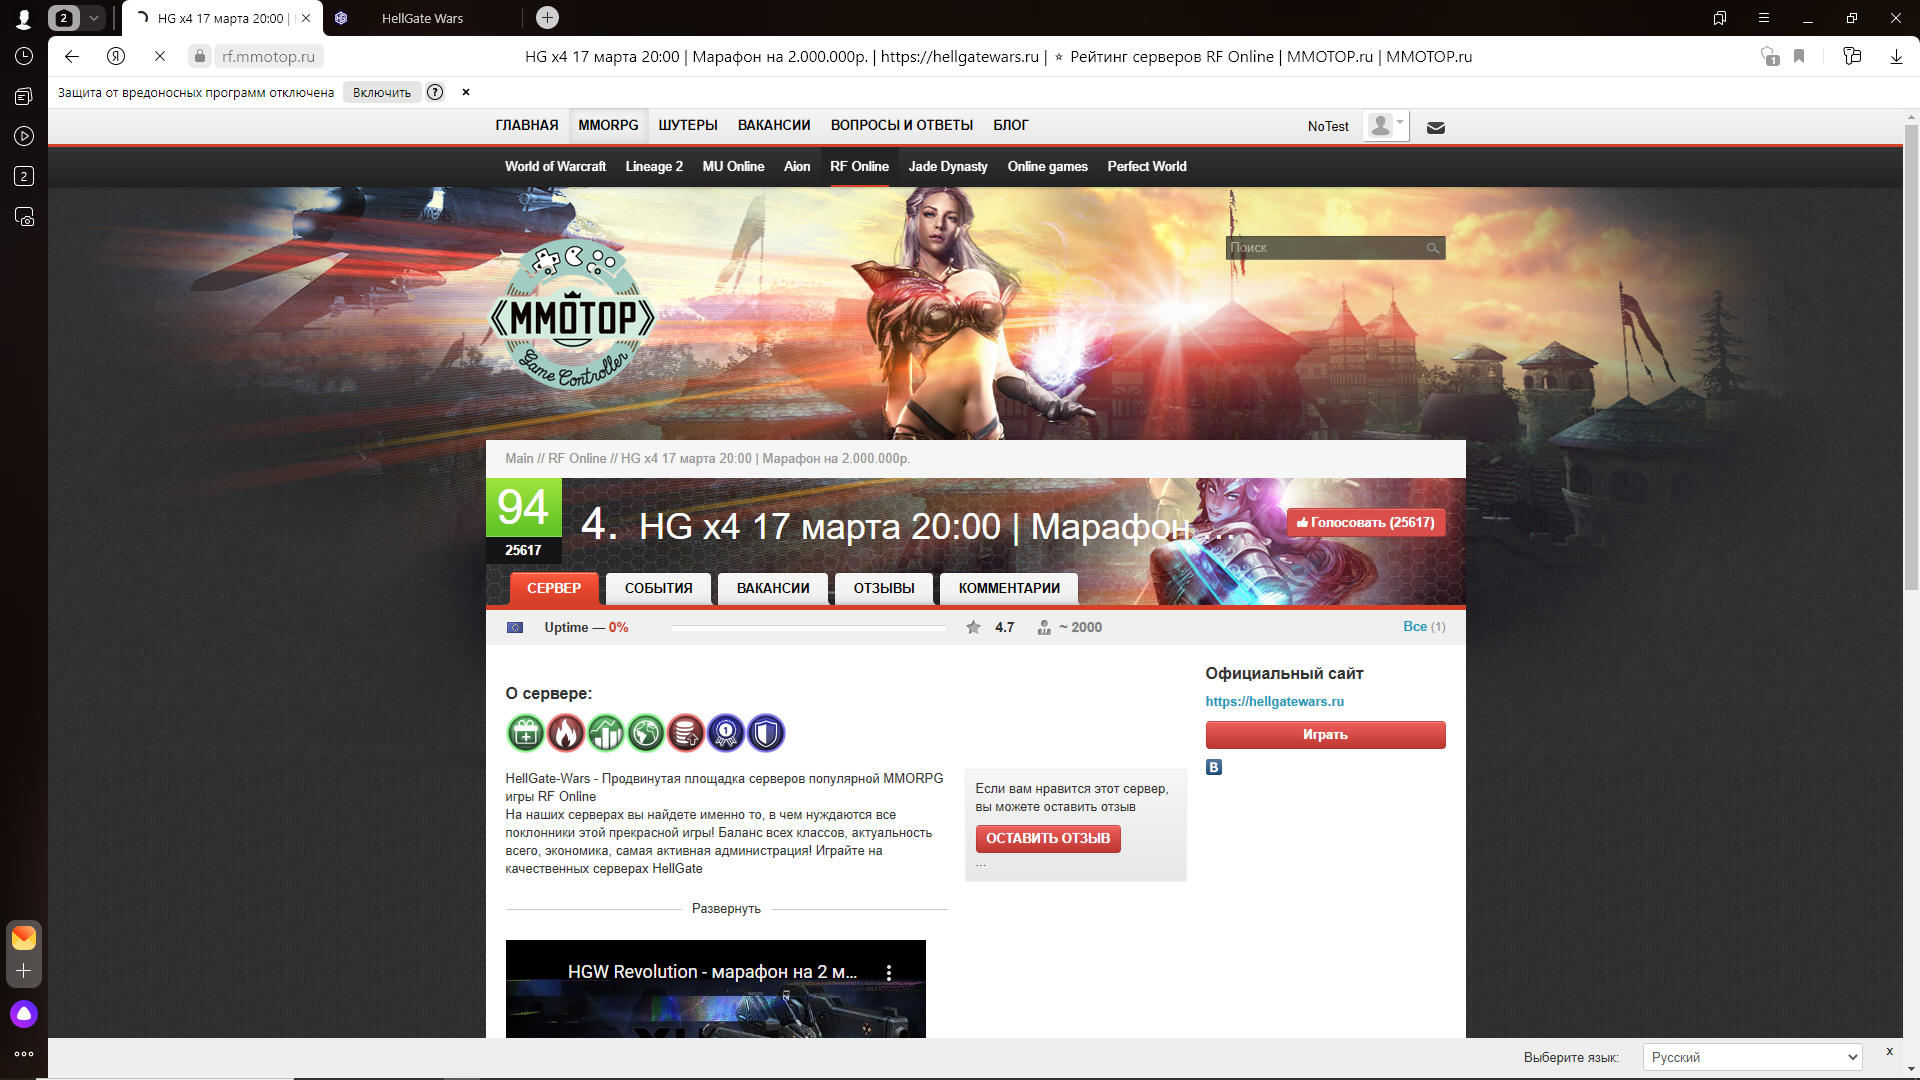
Task: Open the media player sidebar icon
Action: (24, 136)
